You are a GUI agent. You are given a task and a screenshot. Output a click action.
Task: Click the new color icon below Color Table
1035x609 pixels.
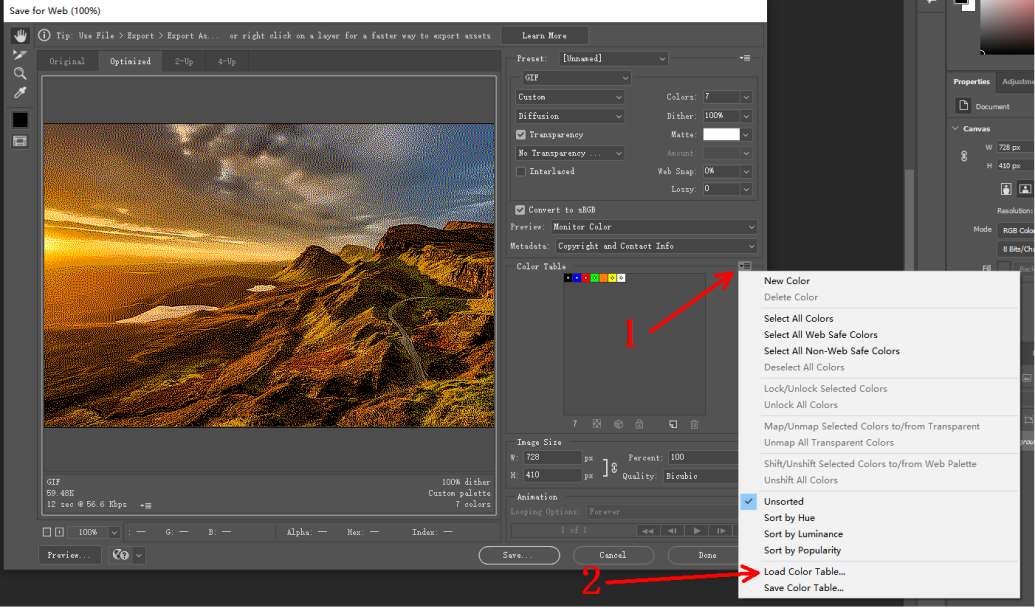673,424
